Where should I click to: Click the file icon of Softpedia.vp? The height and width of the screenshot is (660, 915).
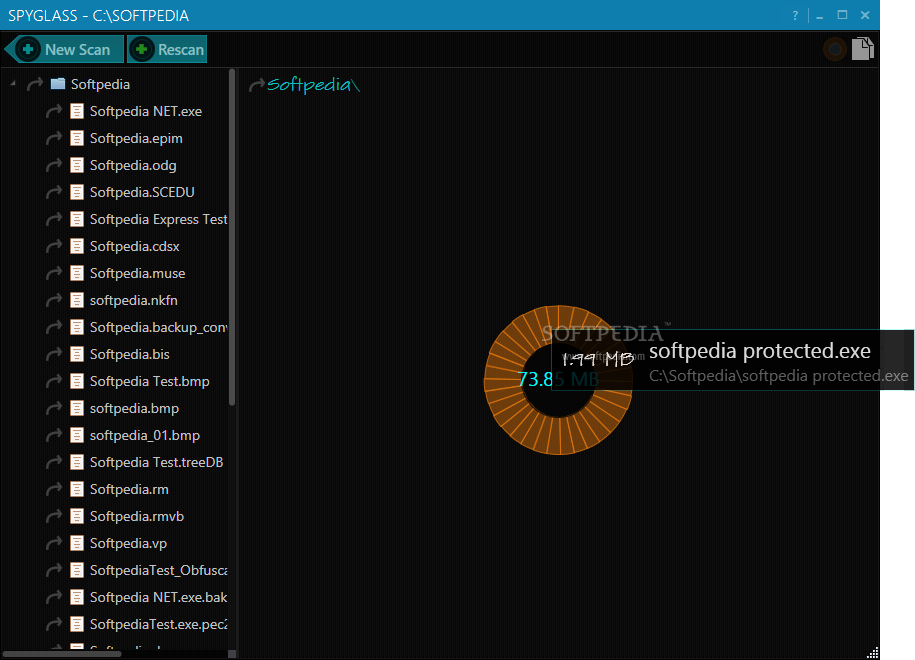pyautogui.click(x=76, y=543)
